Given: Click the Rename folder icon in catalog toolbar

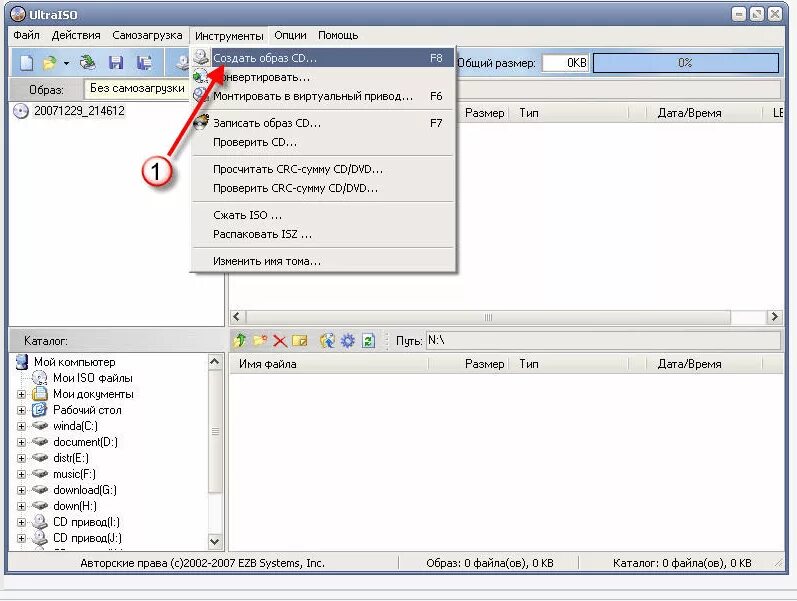Looking at the screenshot, I should pos(300,340).
